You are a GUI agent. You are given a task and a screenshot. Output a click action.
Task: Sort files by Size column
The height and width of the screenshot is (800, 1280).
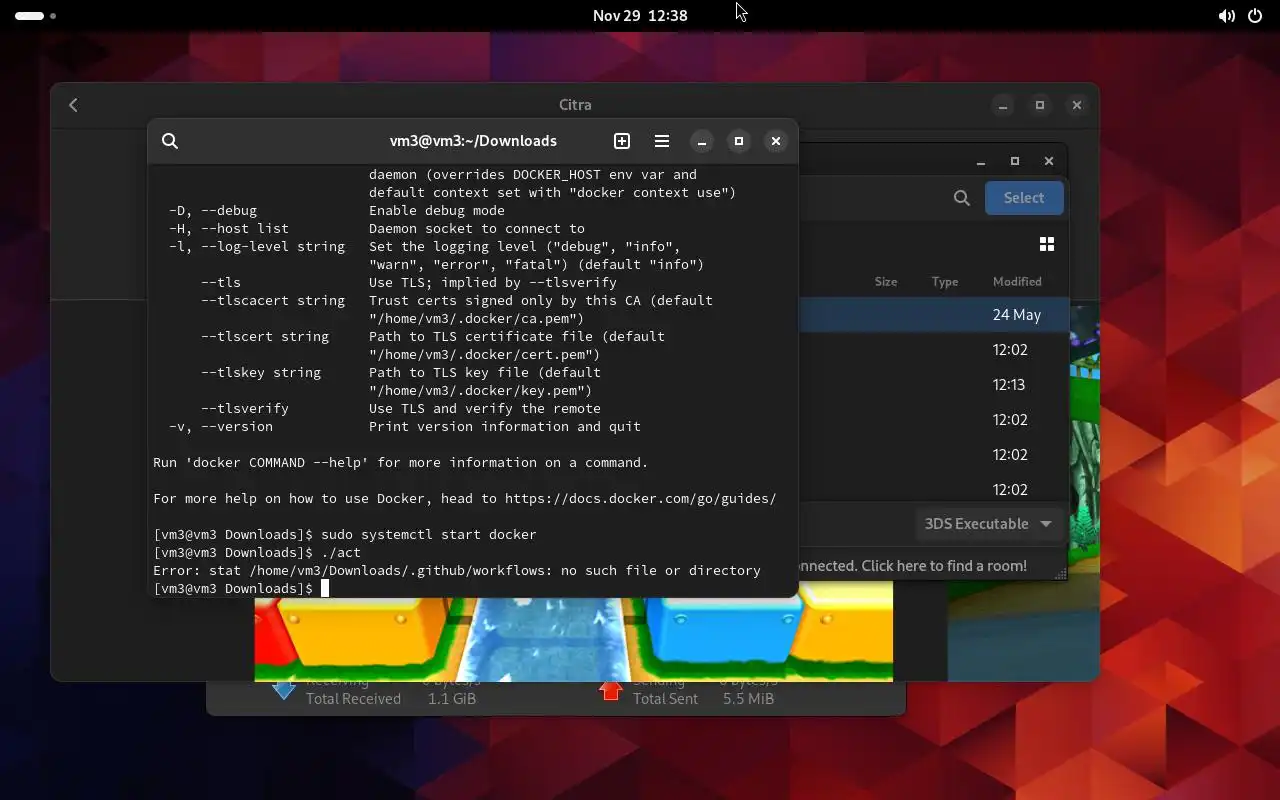click(886, 282)
